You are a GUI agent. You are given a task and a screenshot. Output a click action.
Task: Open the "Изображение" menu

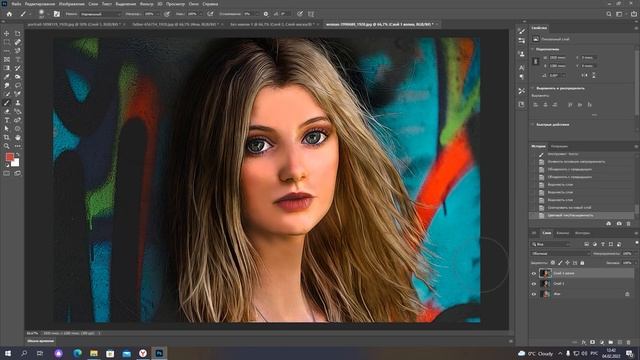(x=72, y=4)
